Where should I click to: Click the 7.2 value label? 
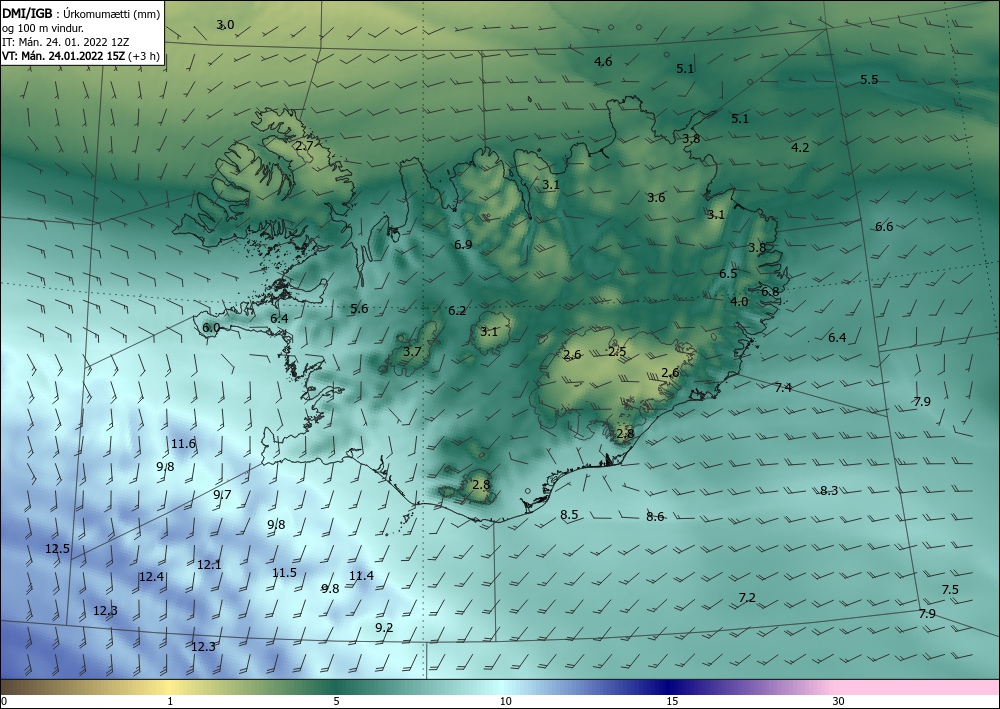[x=747, y=597]
